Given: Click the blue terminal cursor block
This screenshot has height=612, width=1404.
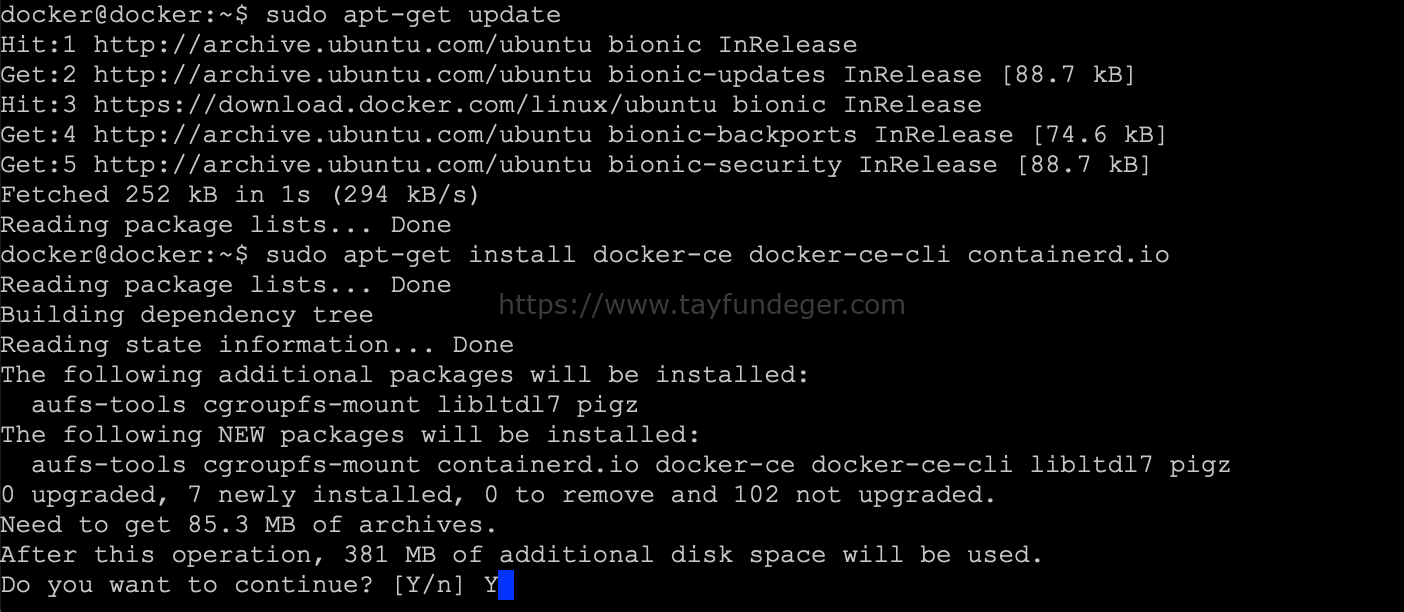Looking at the screenshot, I should (505, 585).
